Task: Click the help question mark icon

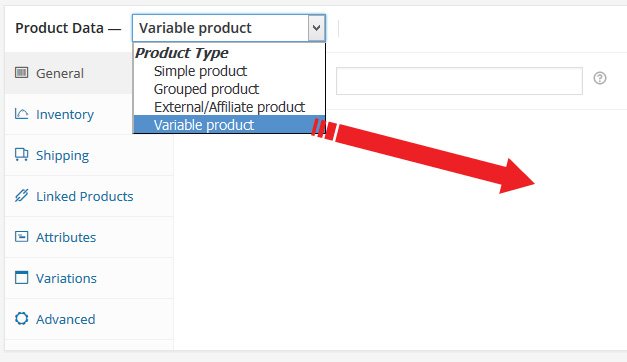Action: (x=599, y=78)
